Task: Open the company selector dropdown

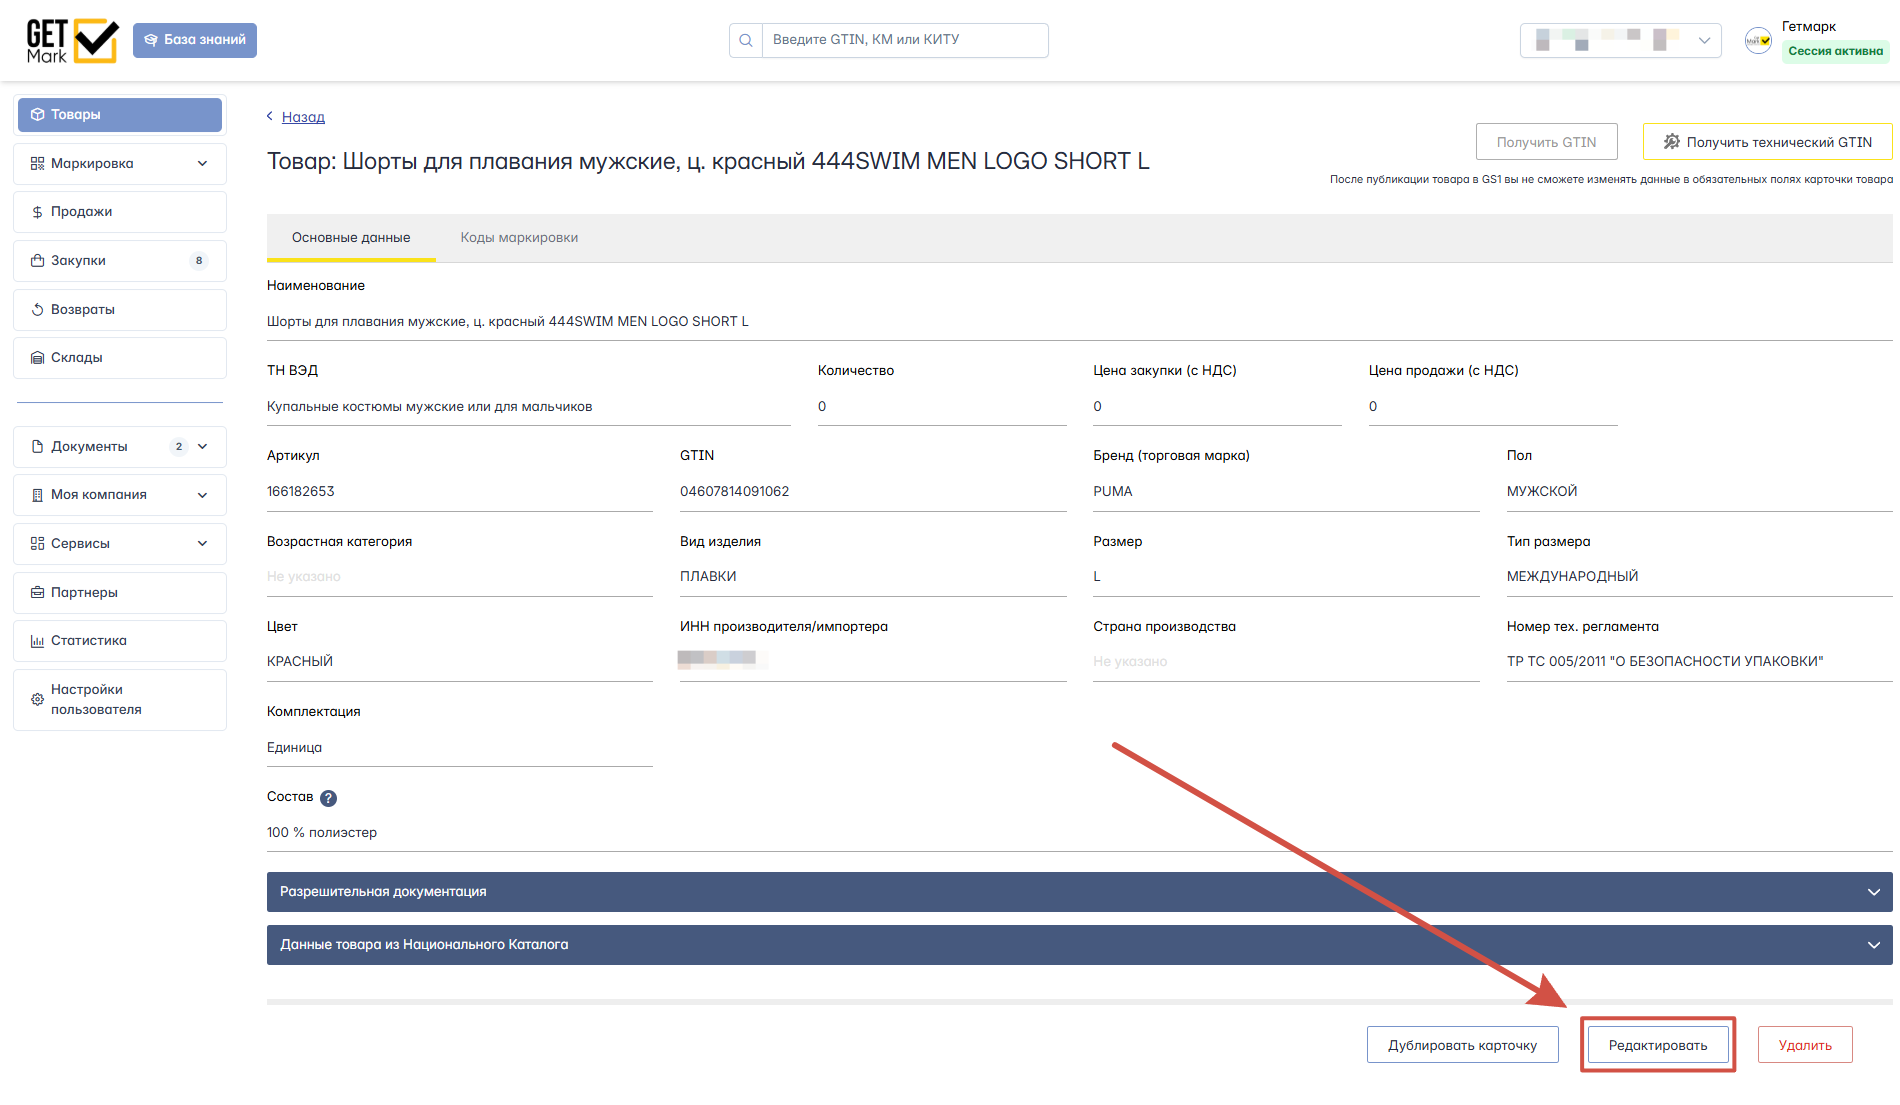Action: coord(1620,40)
